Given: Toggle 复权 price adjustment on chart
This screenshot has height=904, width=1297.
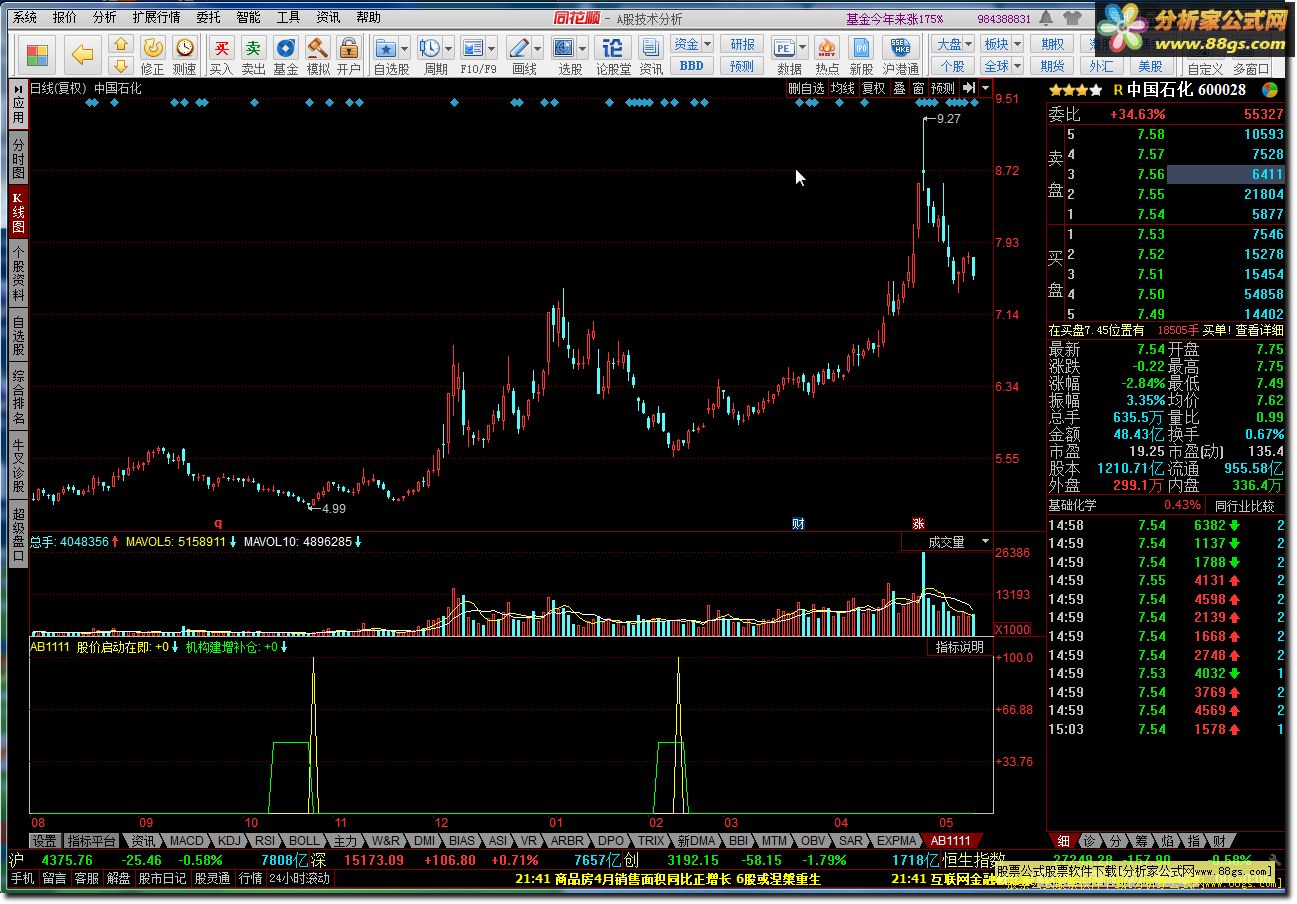Looking at the screenshot, I should [x=874, y=88].
